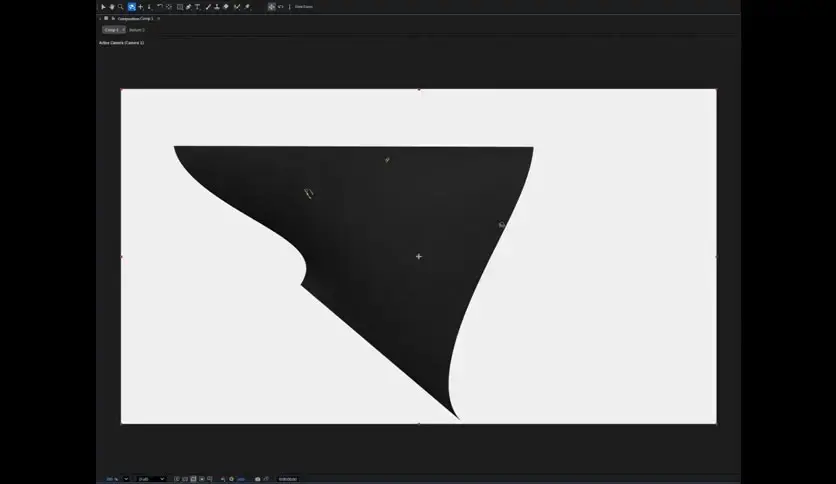Select the Brush tool
Screen dimensions: 836x484
coord(208,7)
